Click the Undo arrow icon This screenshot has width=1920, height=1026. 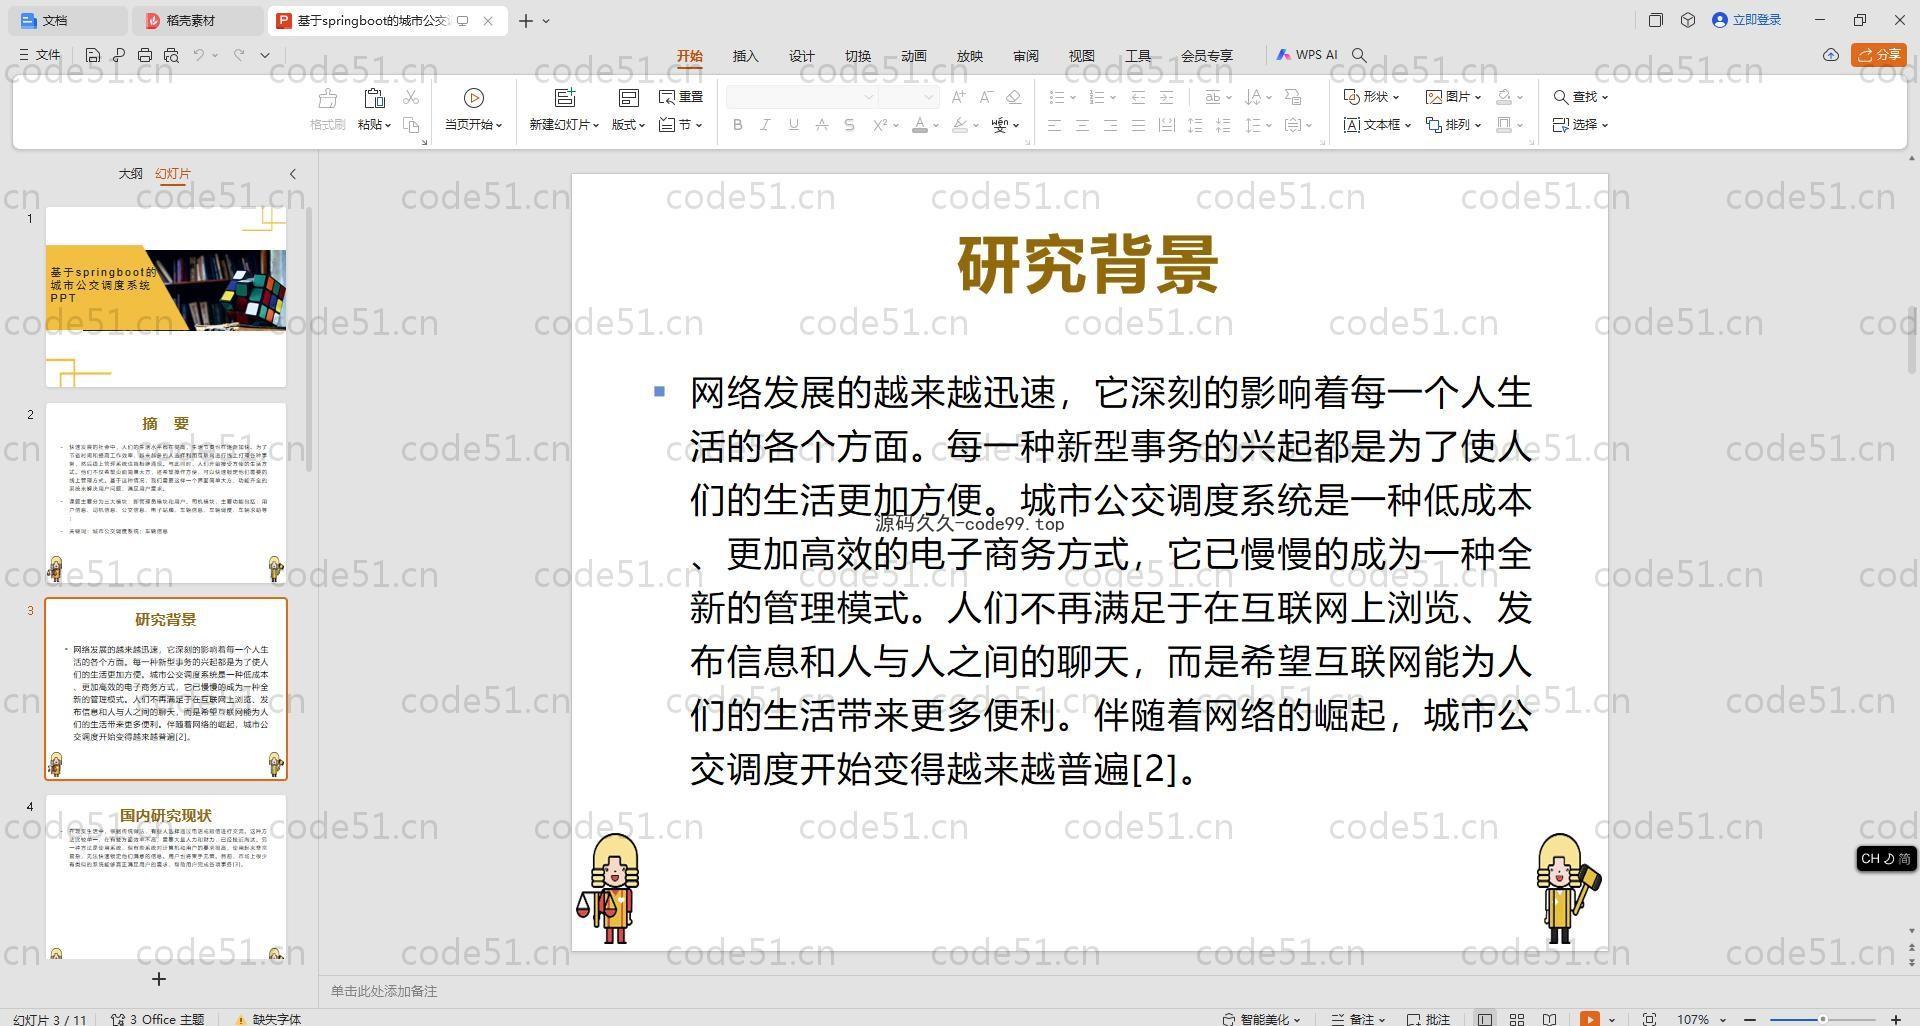pyautogui.click(x=199, y=55)
